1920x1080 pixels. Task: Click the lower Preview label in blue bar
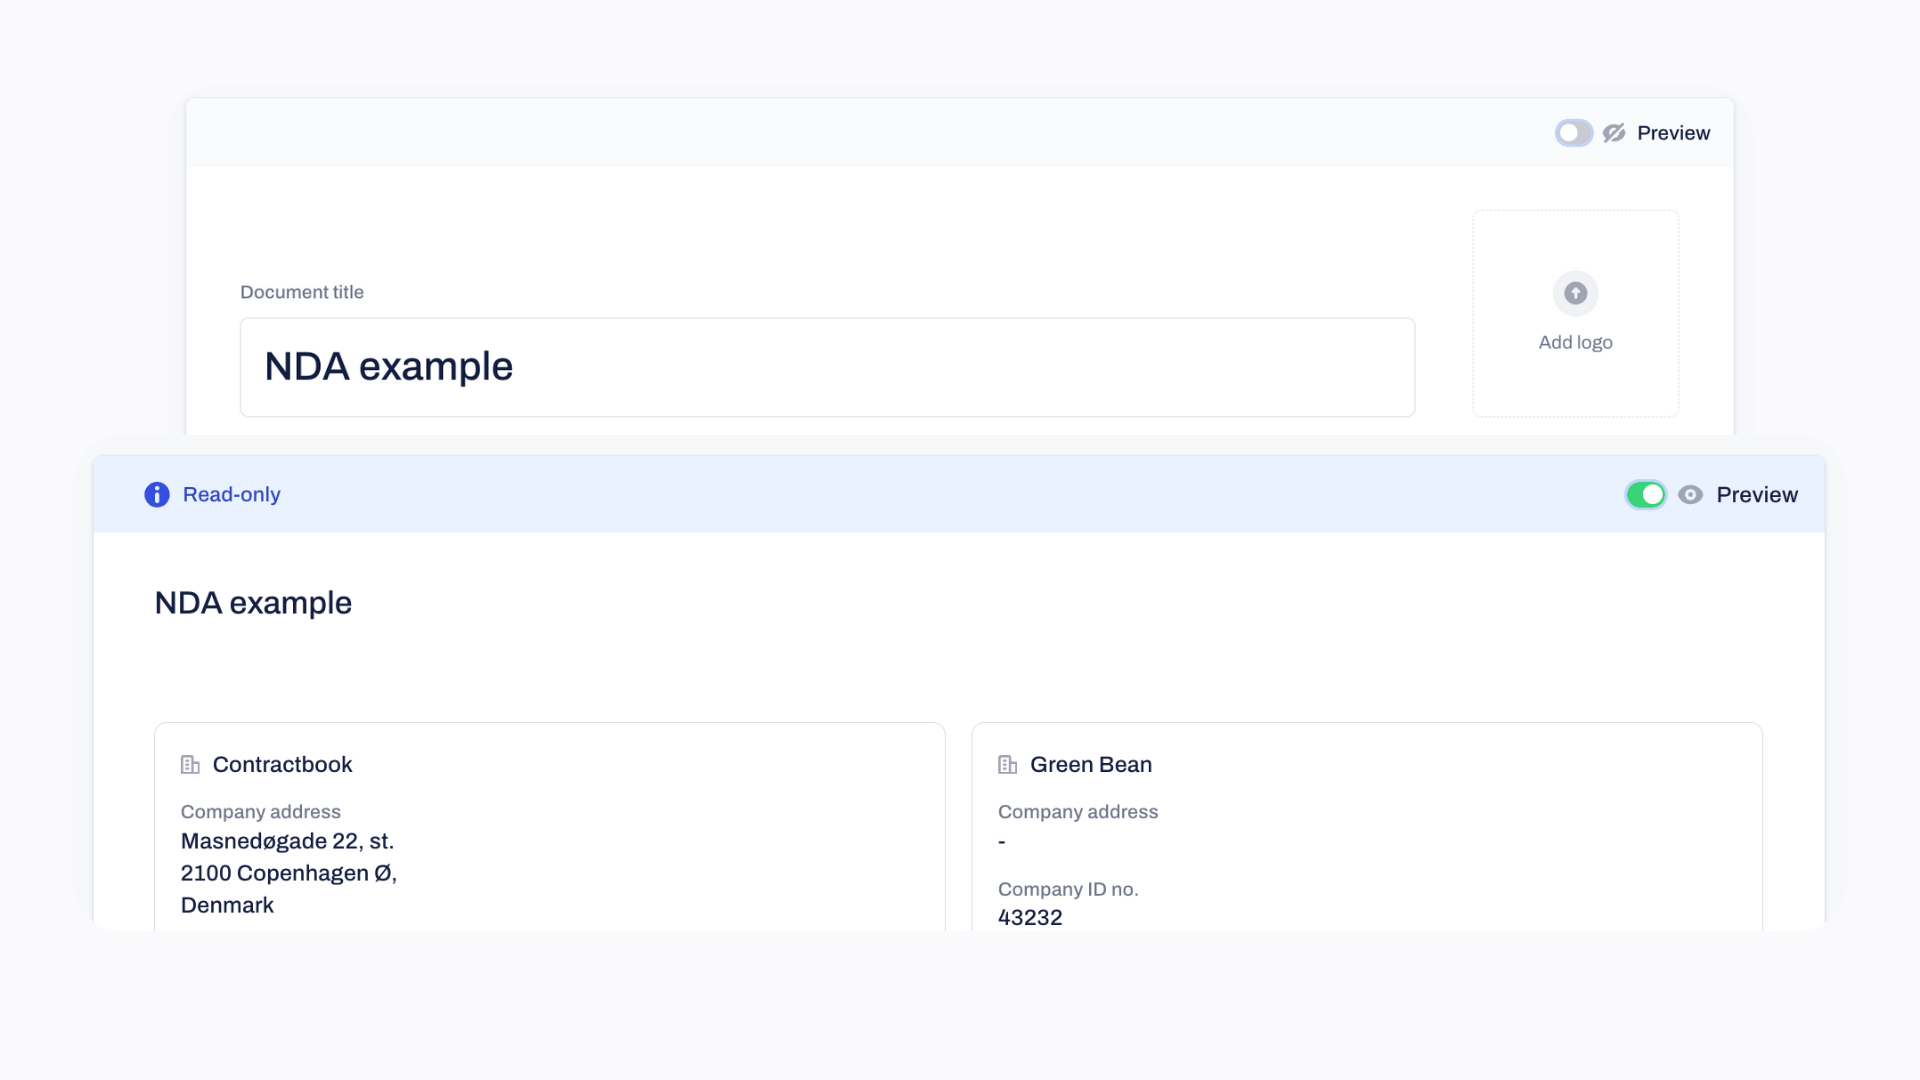pos(1756,495)
